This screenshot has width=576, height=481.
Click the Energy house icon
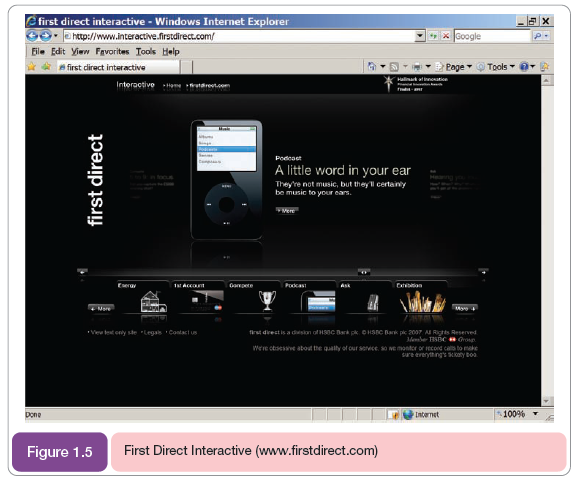tap(154, 301)
